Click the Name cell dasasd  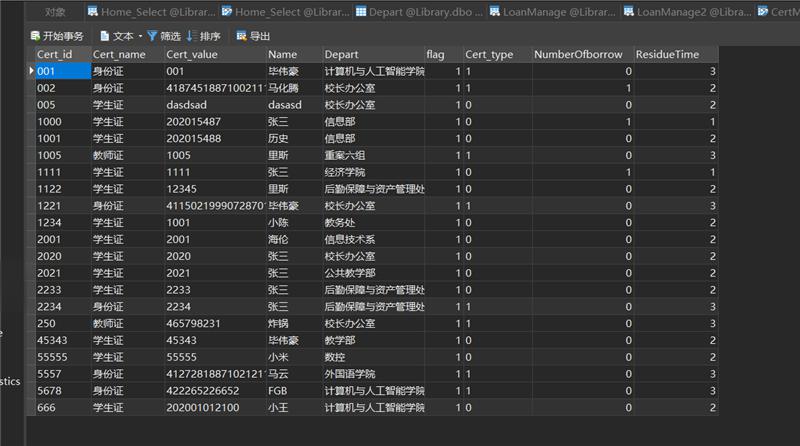294,105
